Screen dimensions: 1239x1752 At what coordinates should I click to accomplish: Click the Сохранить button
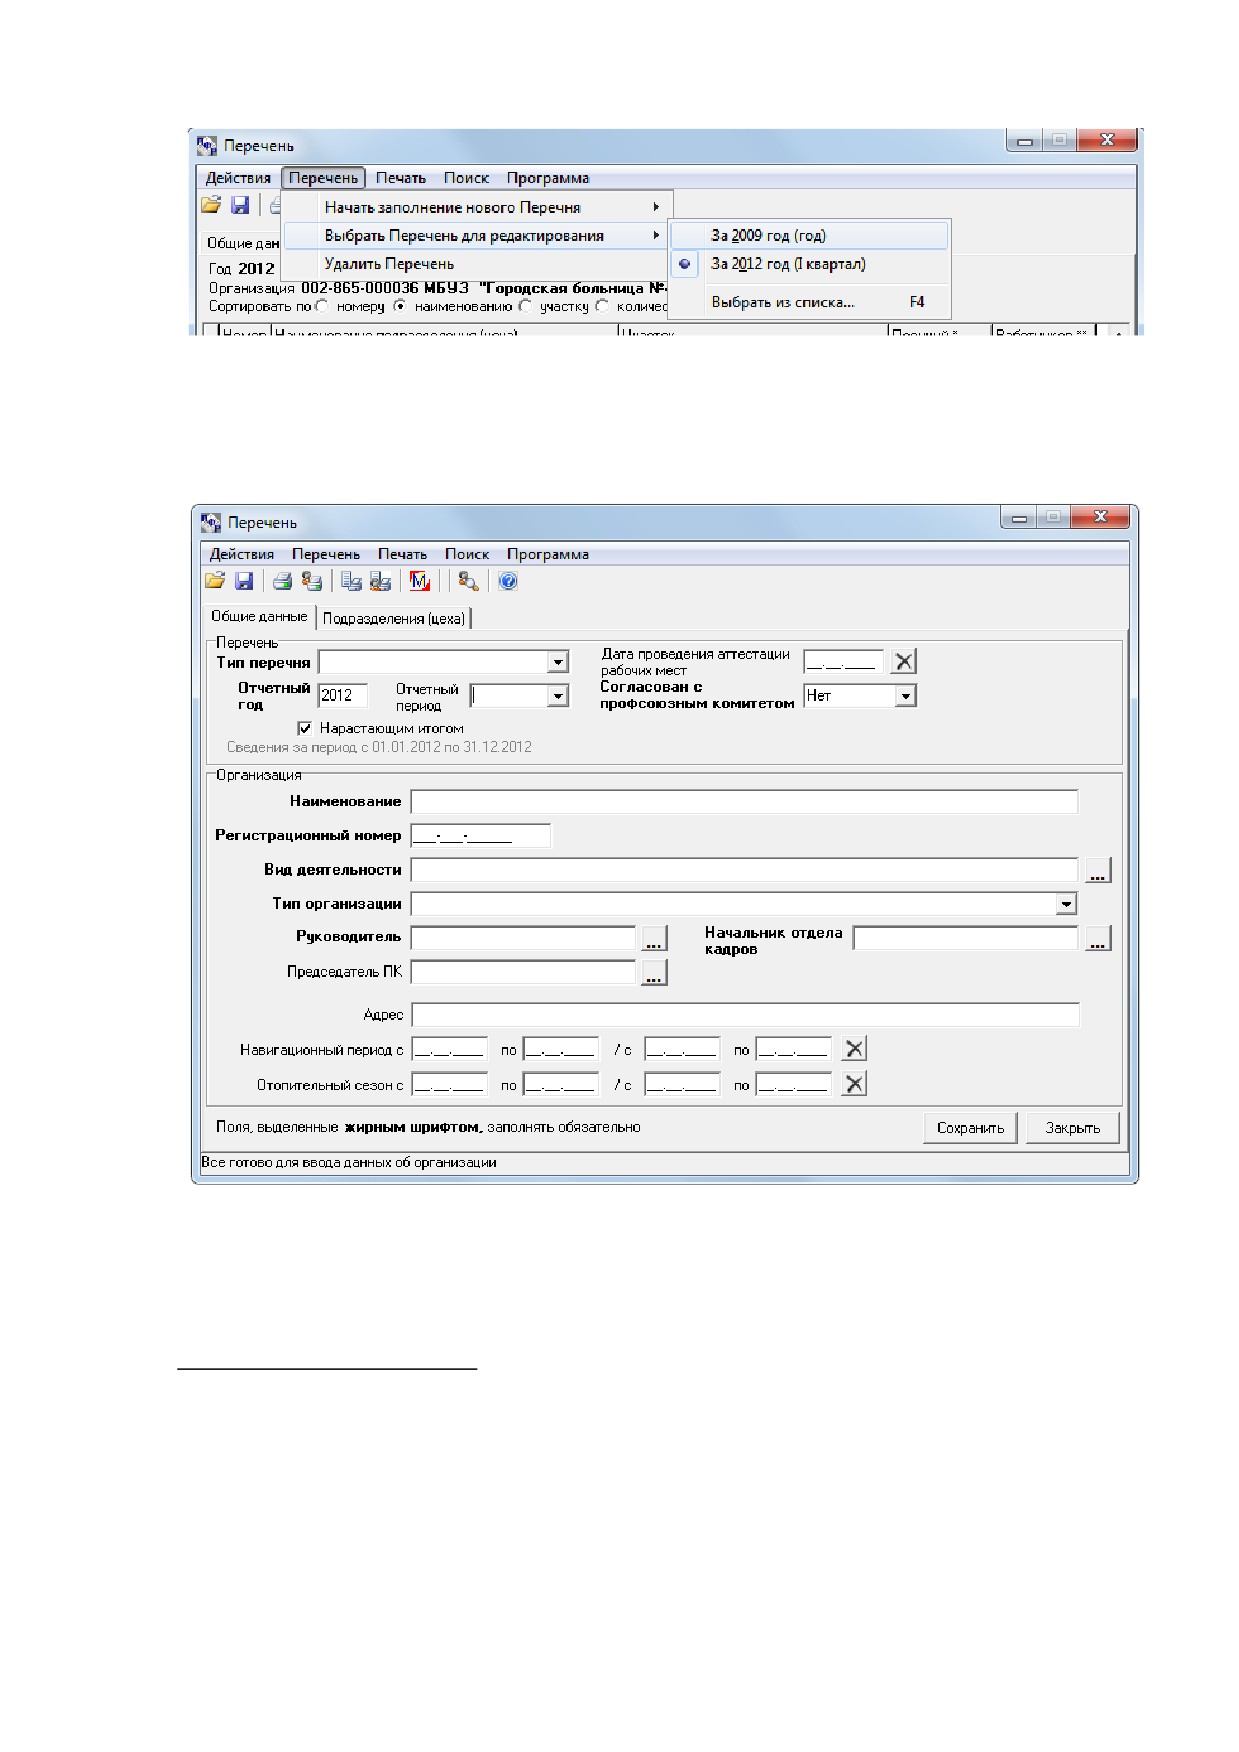[970, 1128]
